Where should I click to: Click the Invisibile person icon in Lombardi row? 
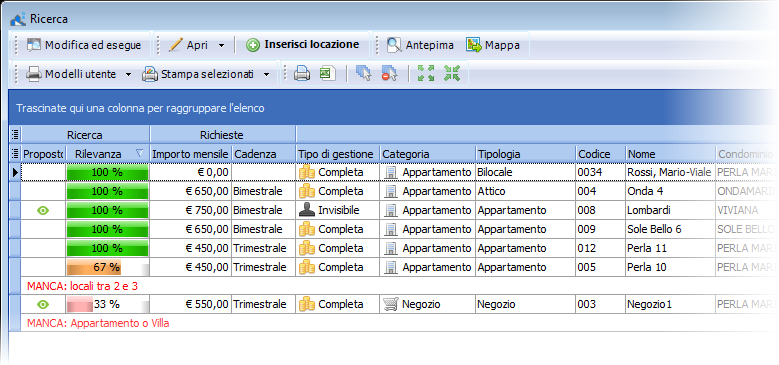307,210
